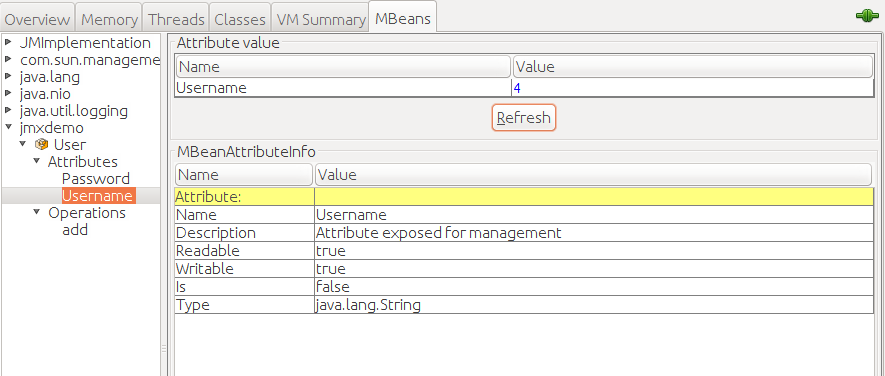
Task: Expand the JMImplementation tree node
Action: (x=8, y=42)
